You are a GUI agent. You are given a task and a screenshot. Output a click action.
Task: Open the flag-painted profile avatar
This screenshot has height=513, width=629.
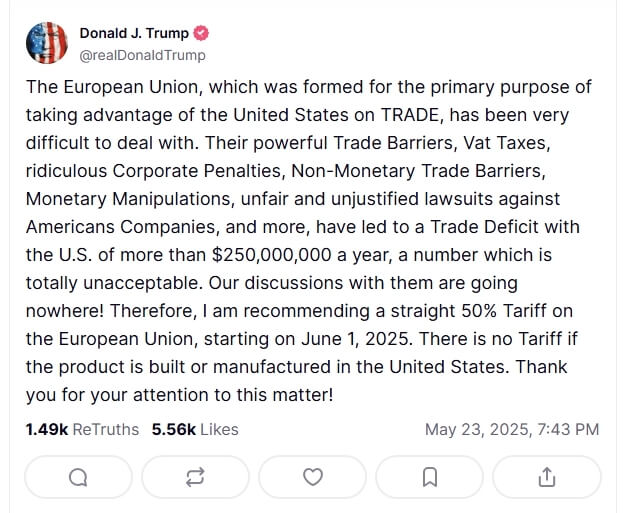47,43
